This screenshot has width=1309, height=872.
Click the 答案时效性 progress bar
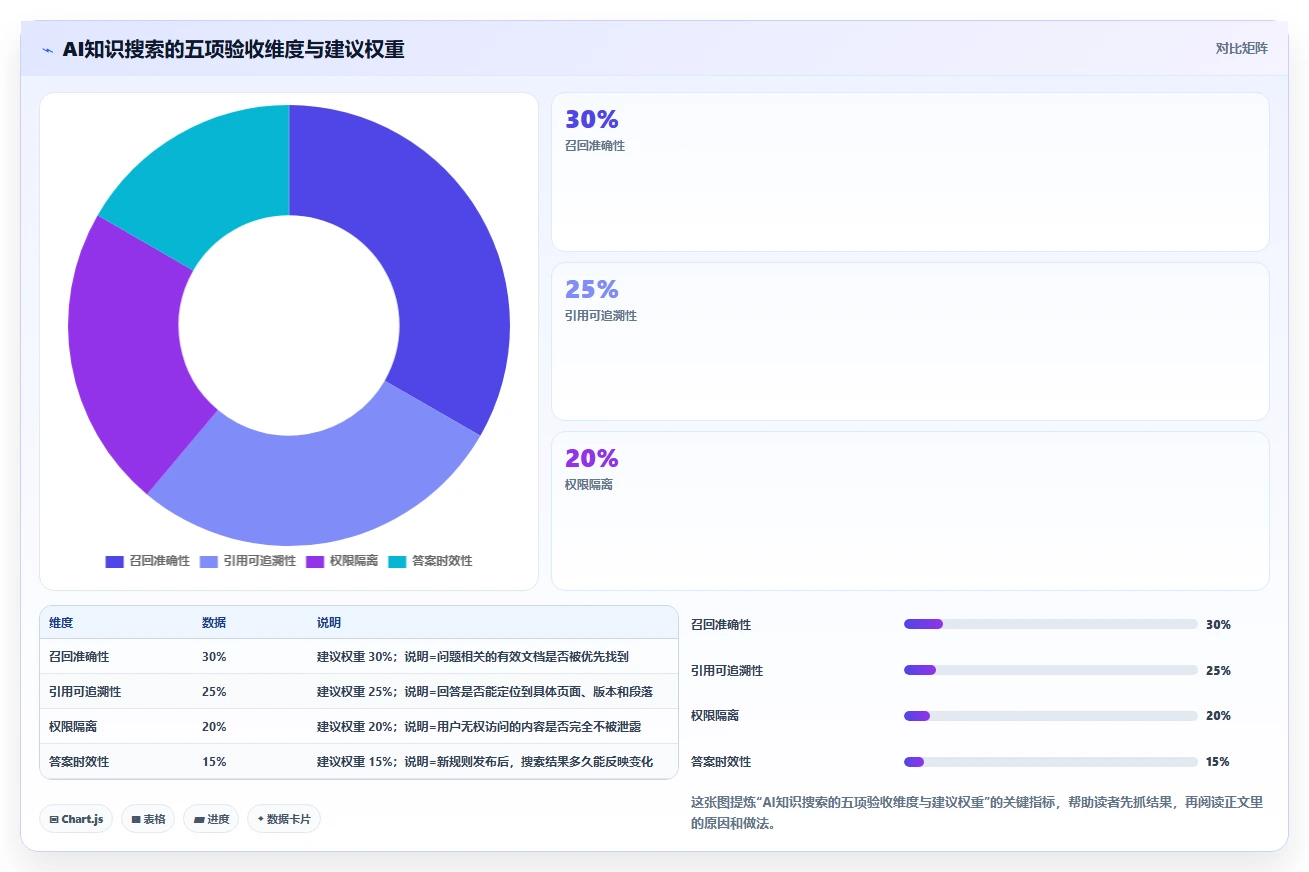coord(1050,762)
